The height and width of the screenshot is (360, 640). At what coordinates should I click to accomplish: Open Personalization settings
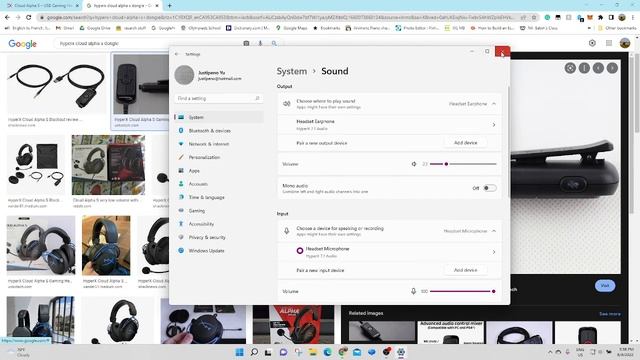[219, 157]
